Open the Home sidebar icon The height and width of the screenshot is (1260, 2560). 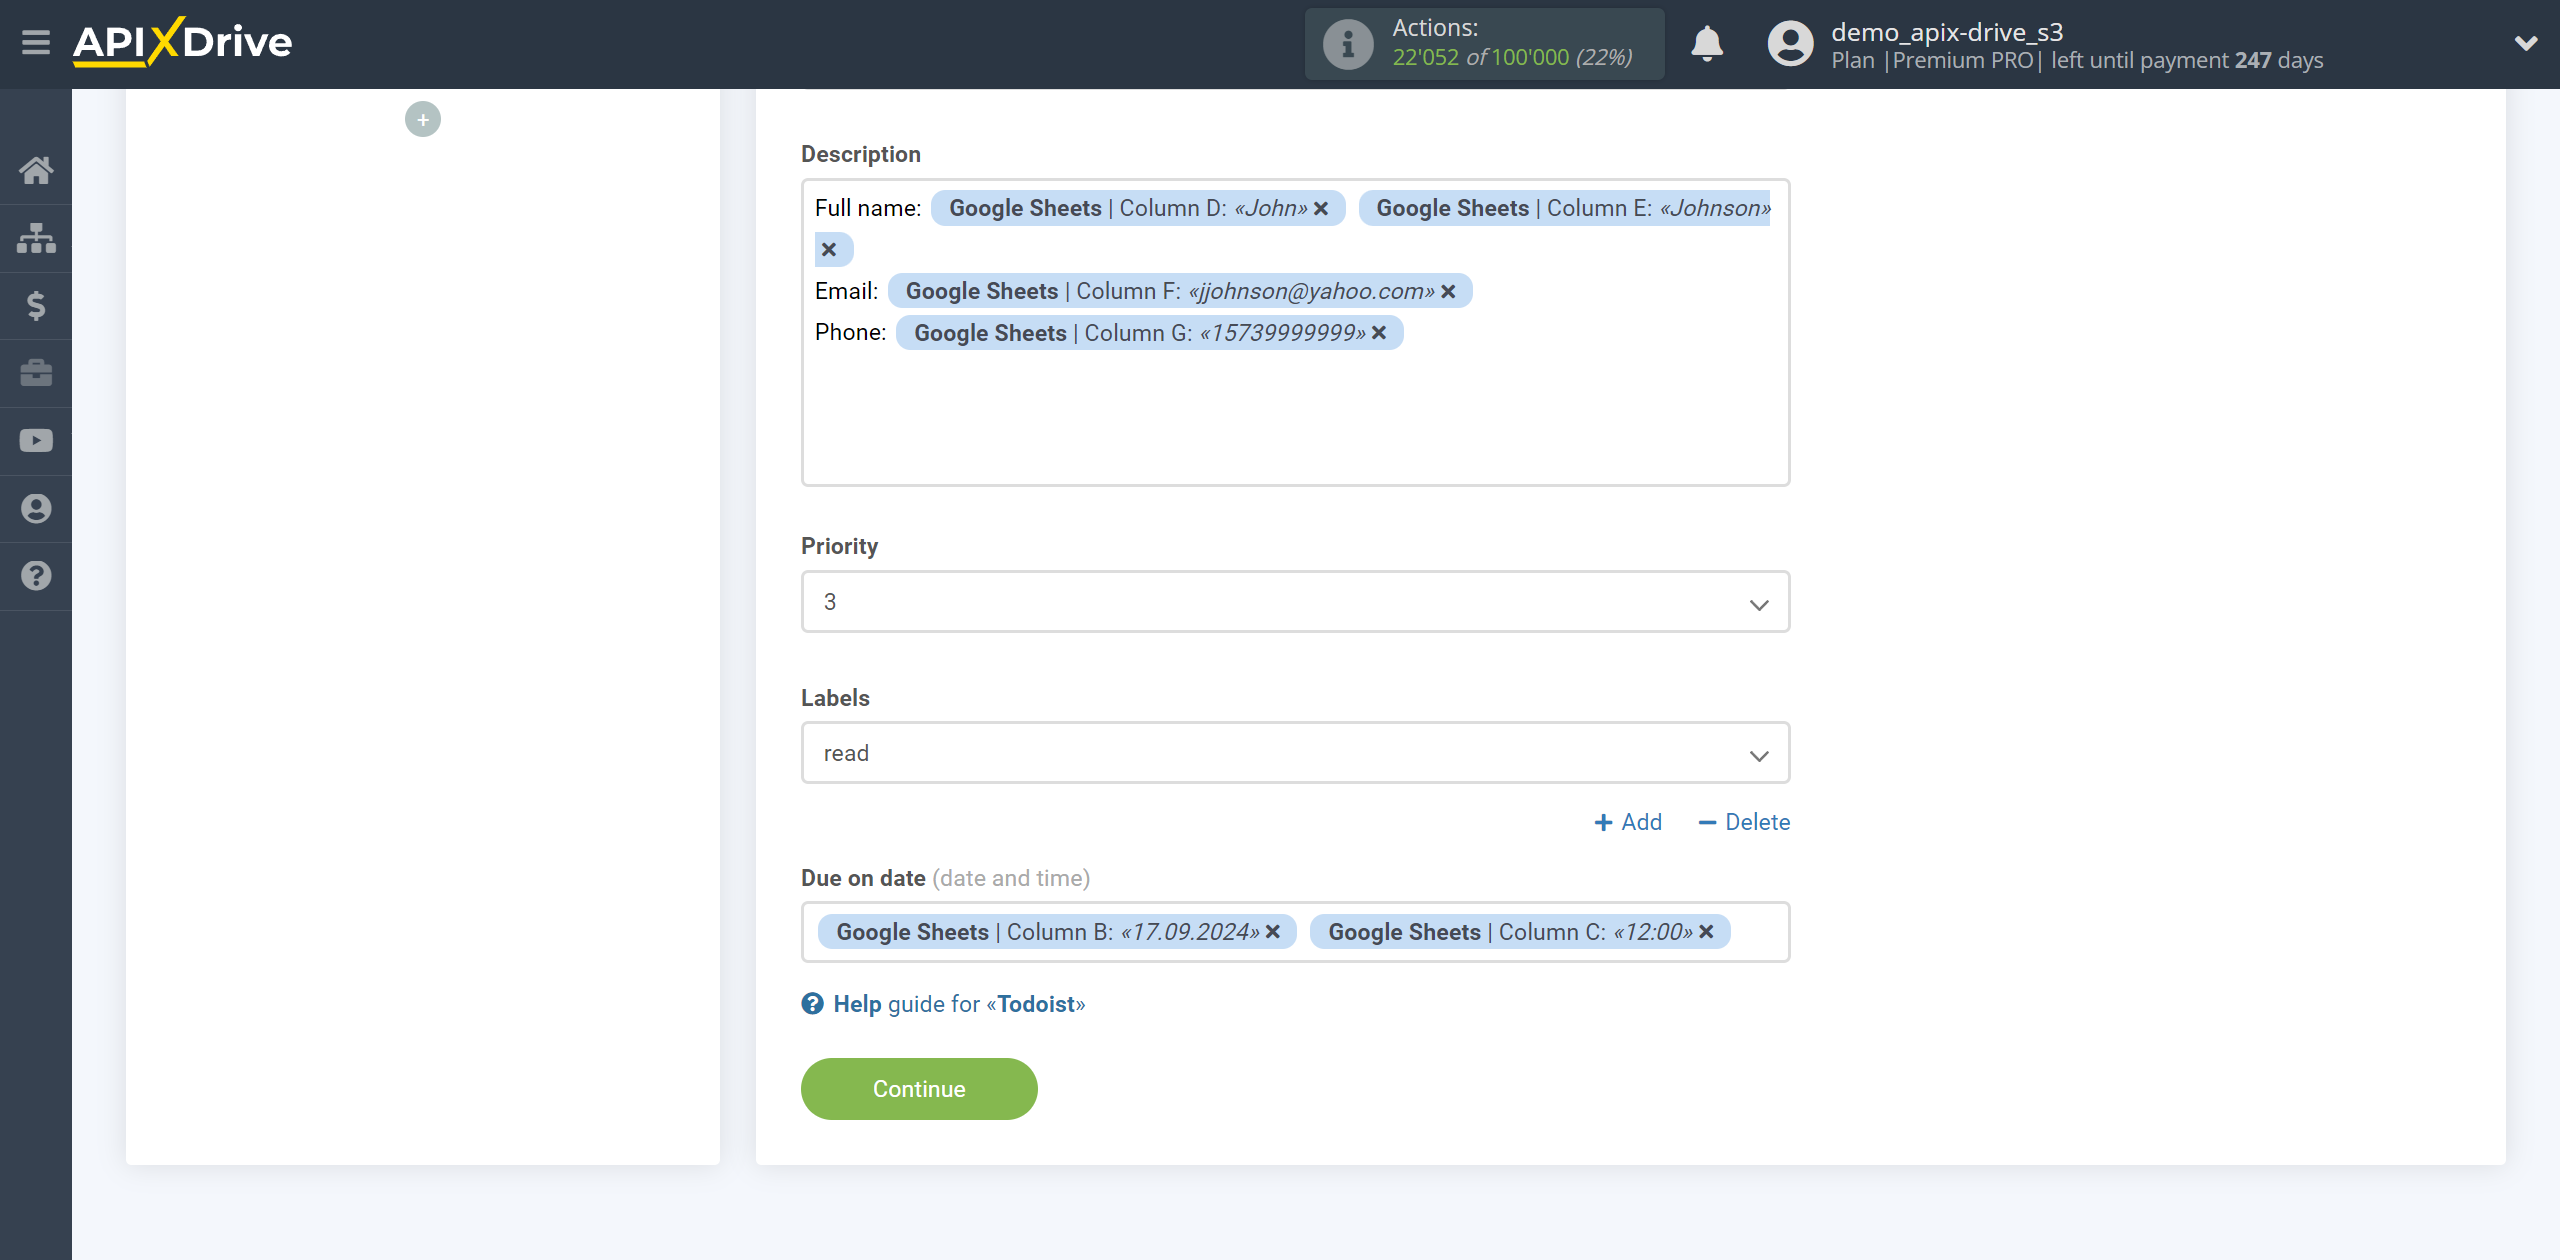coord(36,170)
